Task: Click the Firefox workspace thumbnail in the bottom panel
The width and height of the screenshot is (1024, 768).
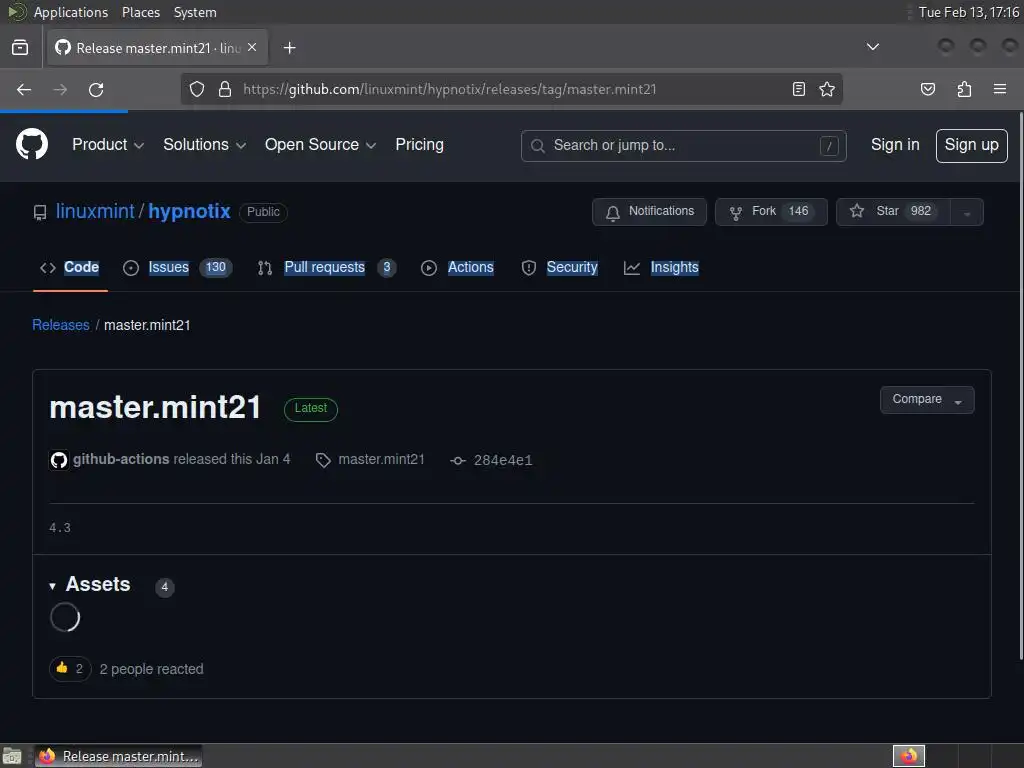Action: pyautogui.click(x=908, y=756)
